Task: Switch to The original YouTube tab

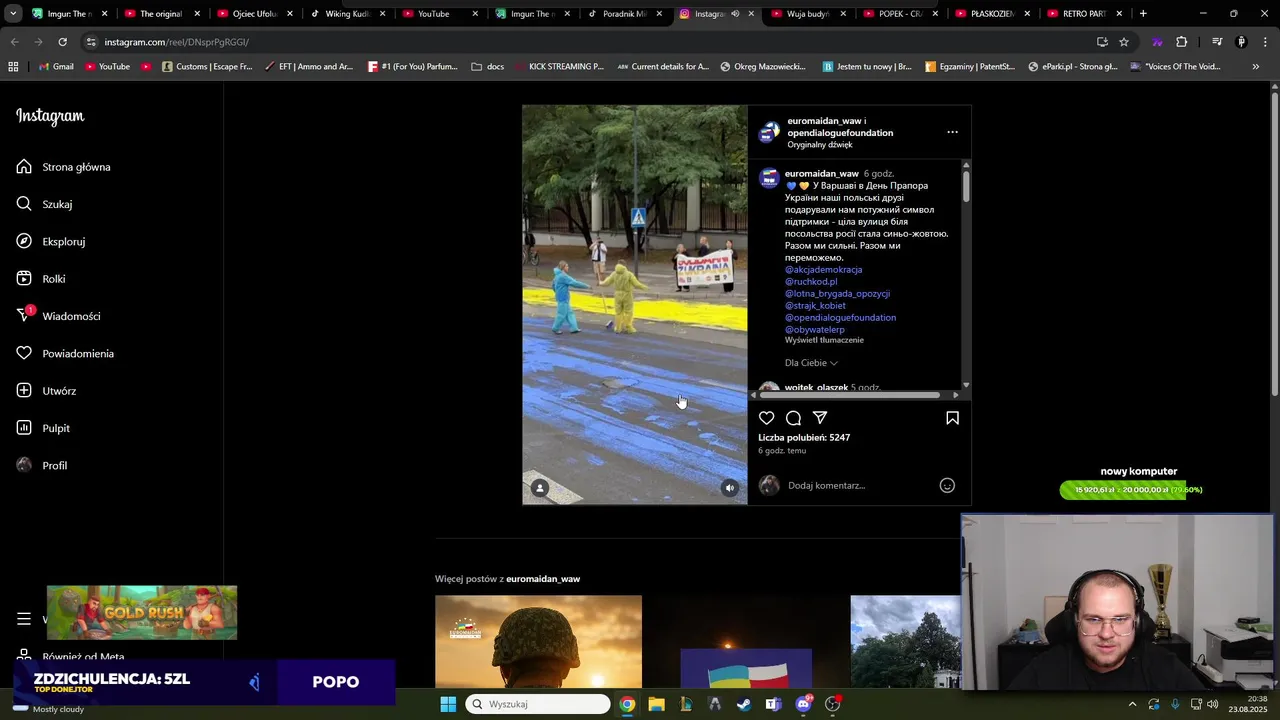Action: (x=161, y=14)
